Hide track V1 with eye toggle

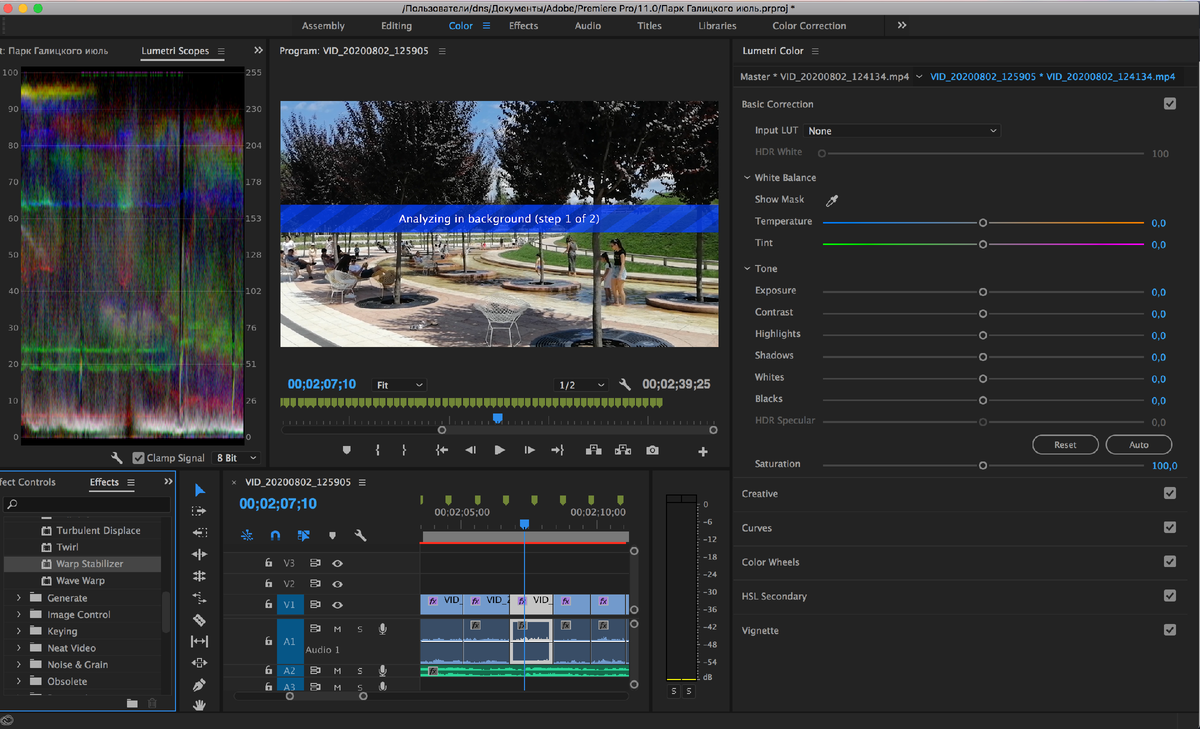click(337, 605)
